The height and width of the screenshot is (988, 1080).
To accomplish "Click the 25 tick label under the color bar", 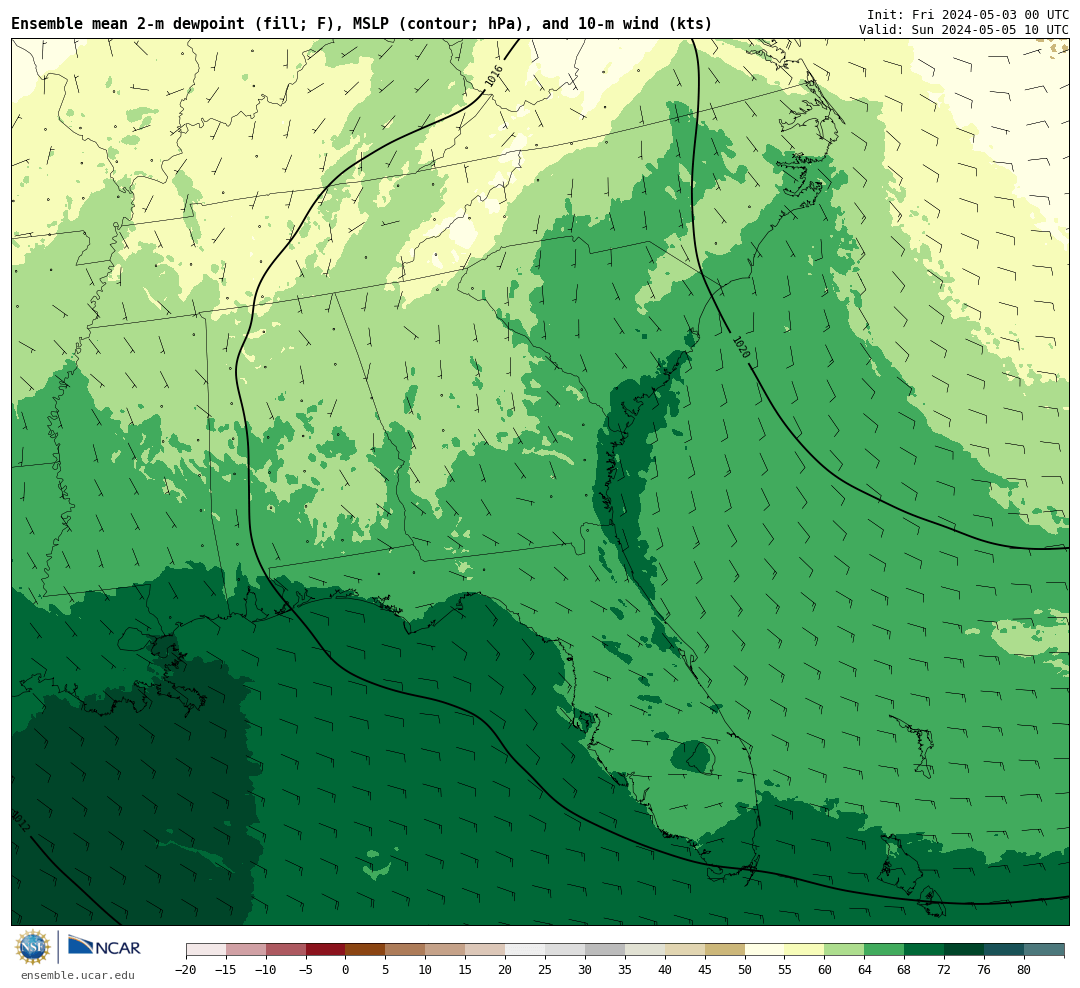I will [546, 969].
